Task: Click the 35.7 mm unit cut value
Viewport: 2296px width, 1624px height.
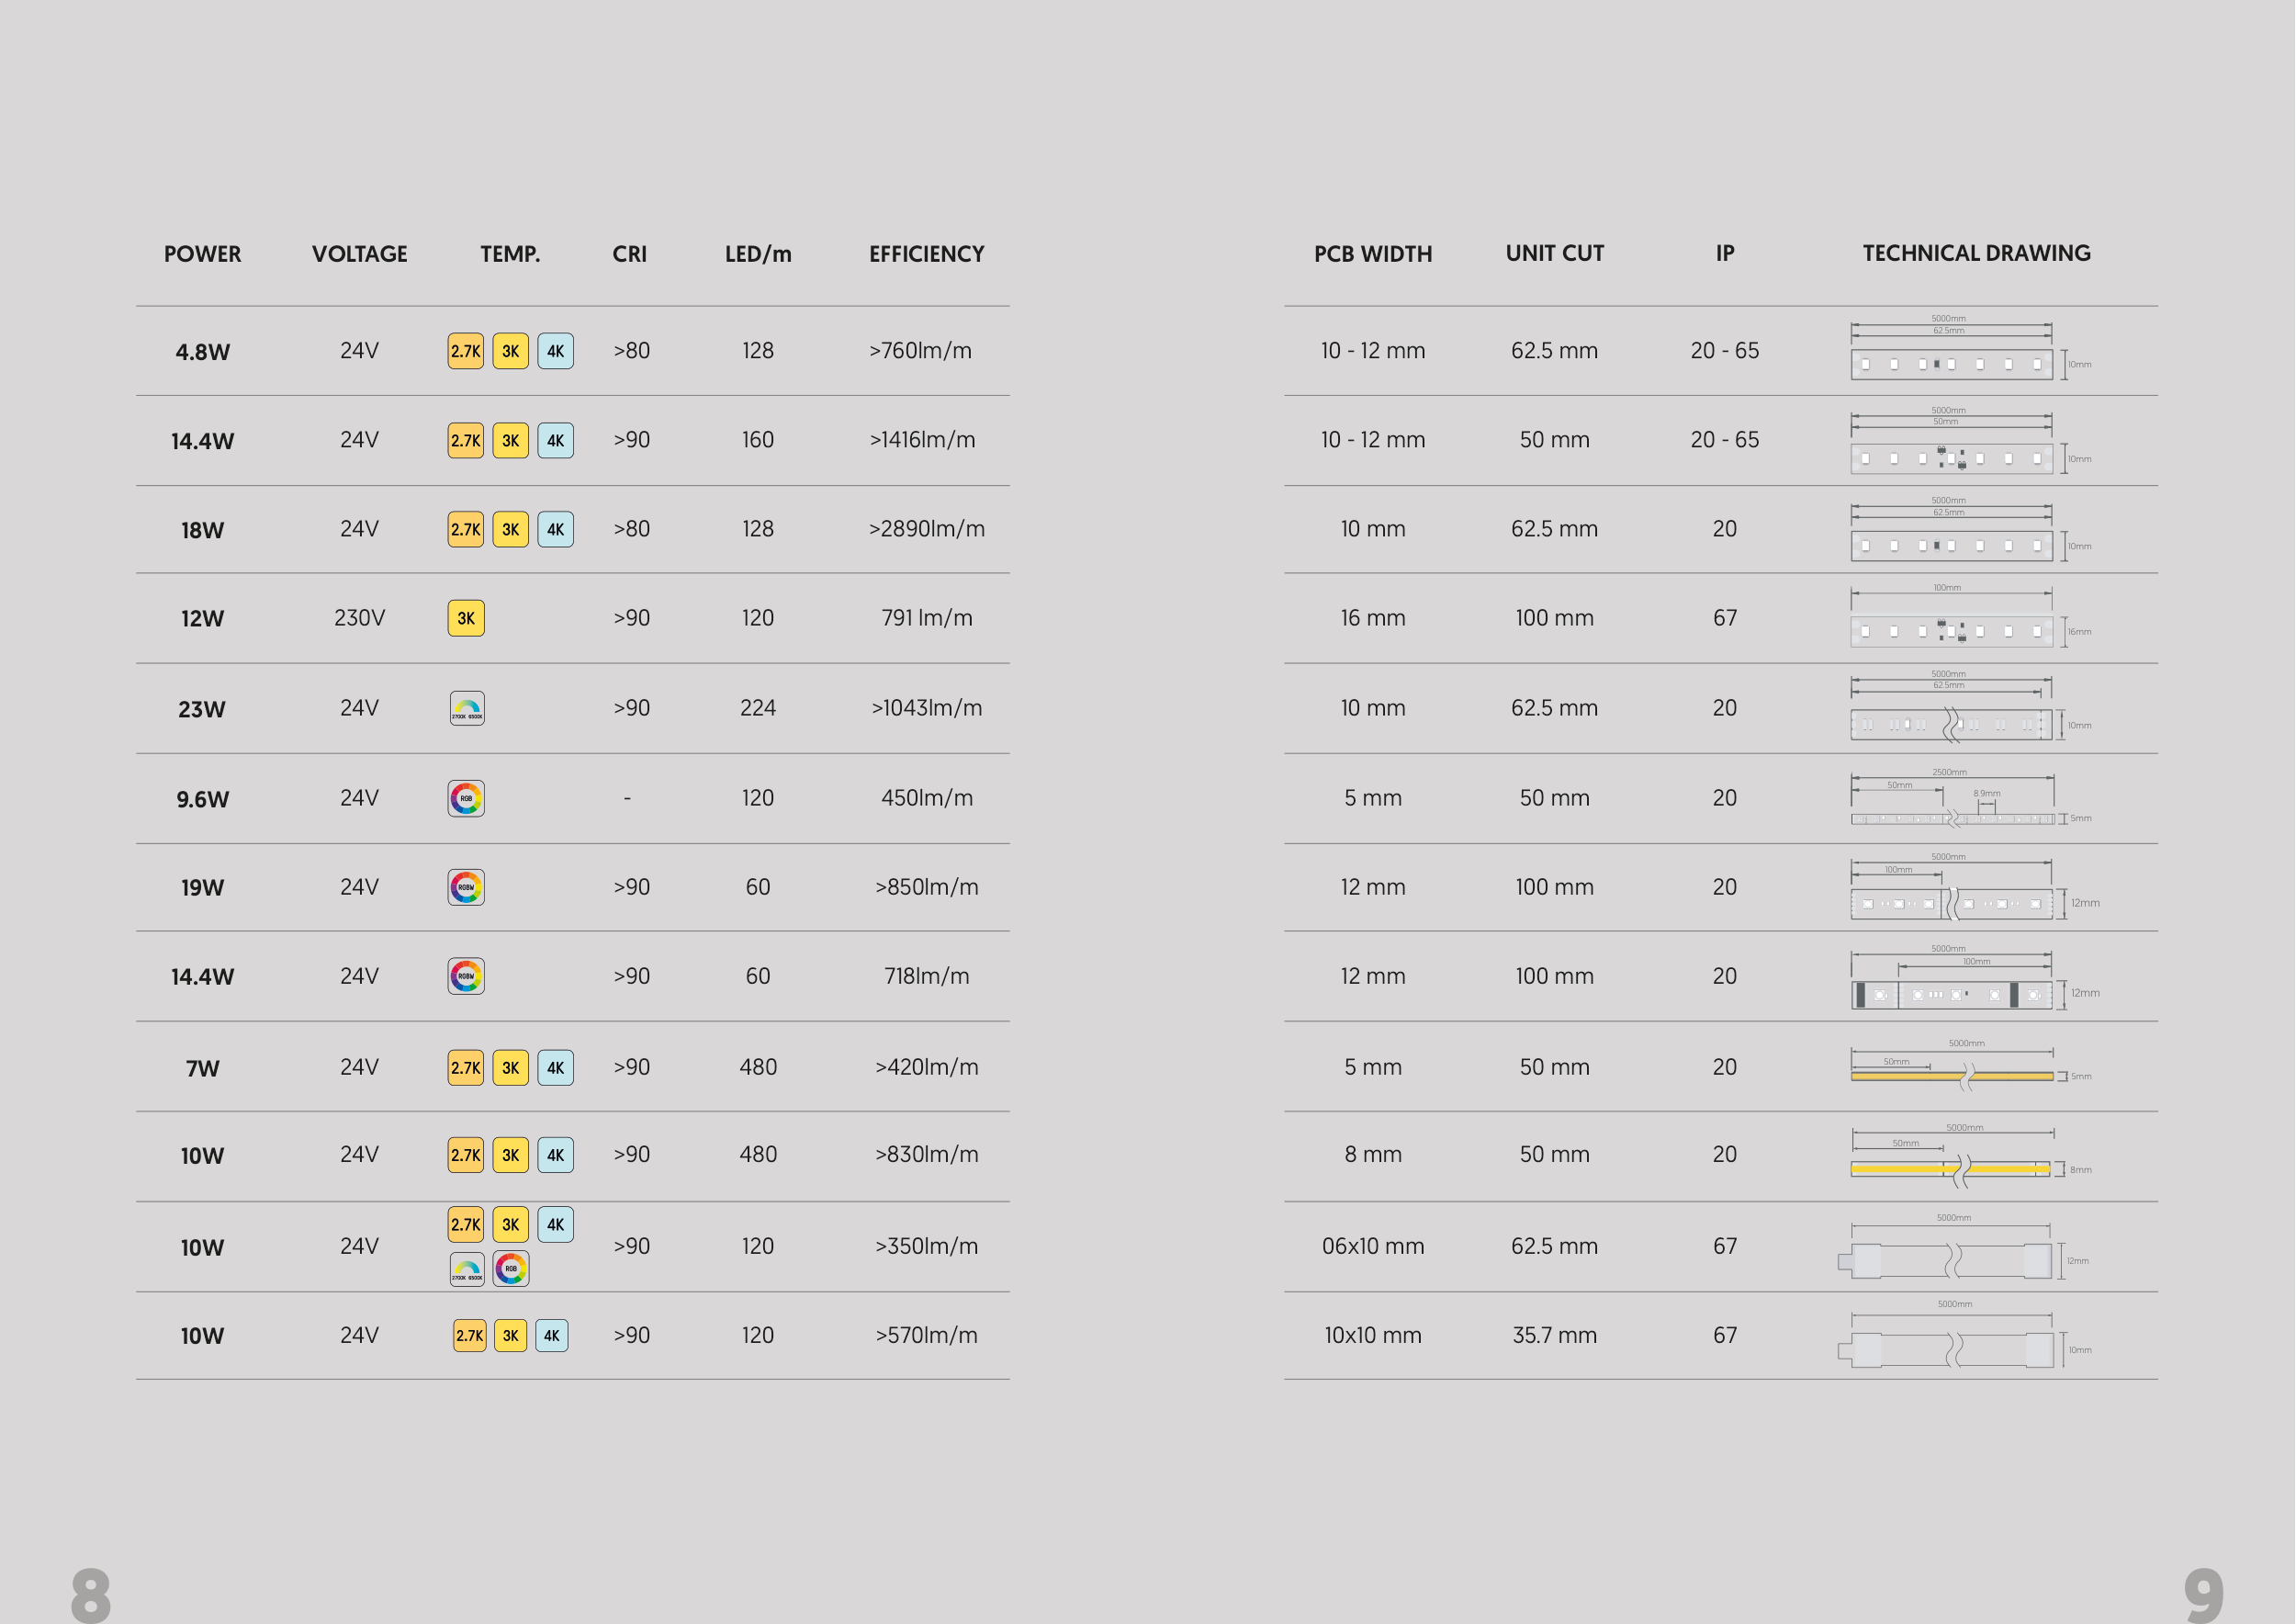Action: pos(1554,1335)
